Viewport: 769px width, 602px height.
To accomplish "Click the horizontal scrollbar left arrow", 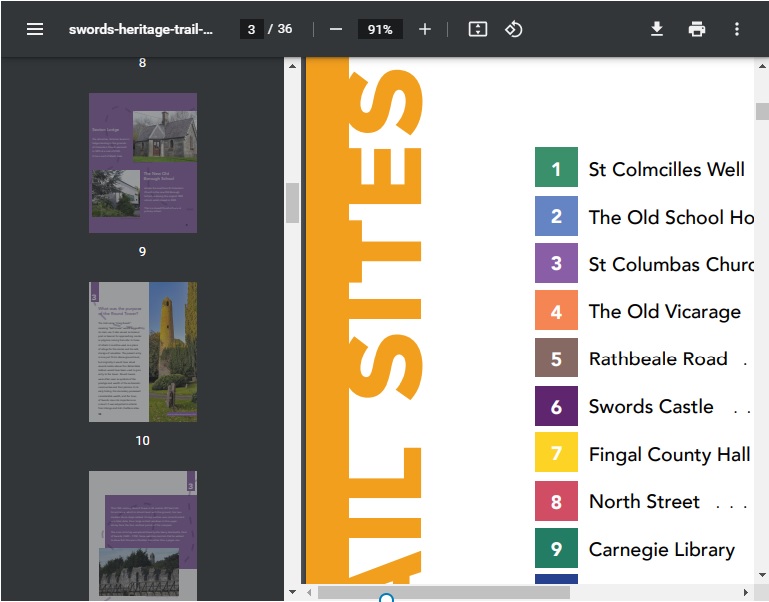I will click(x=310, y=593).
